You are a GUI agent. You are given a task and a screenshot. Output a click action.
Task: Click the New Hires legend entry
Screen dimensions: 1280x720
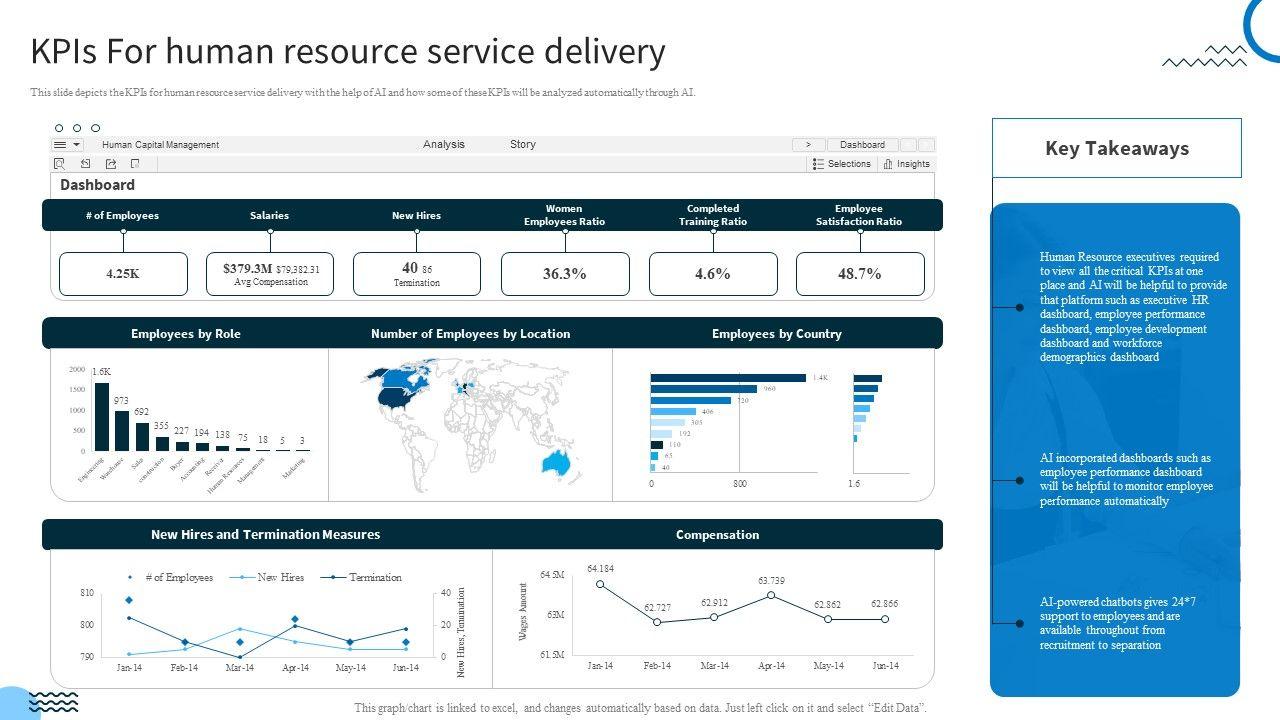267,577
